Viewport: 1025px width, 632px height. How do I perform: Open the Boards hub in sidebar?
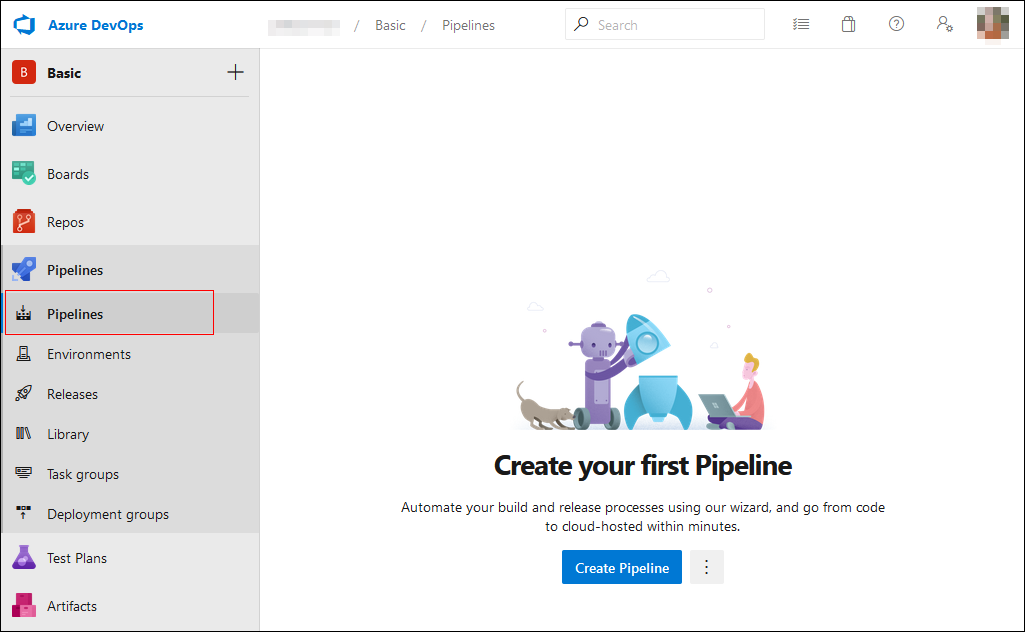[68, 174]
